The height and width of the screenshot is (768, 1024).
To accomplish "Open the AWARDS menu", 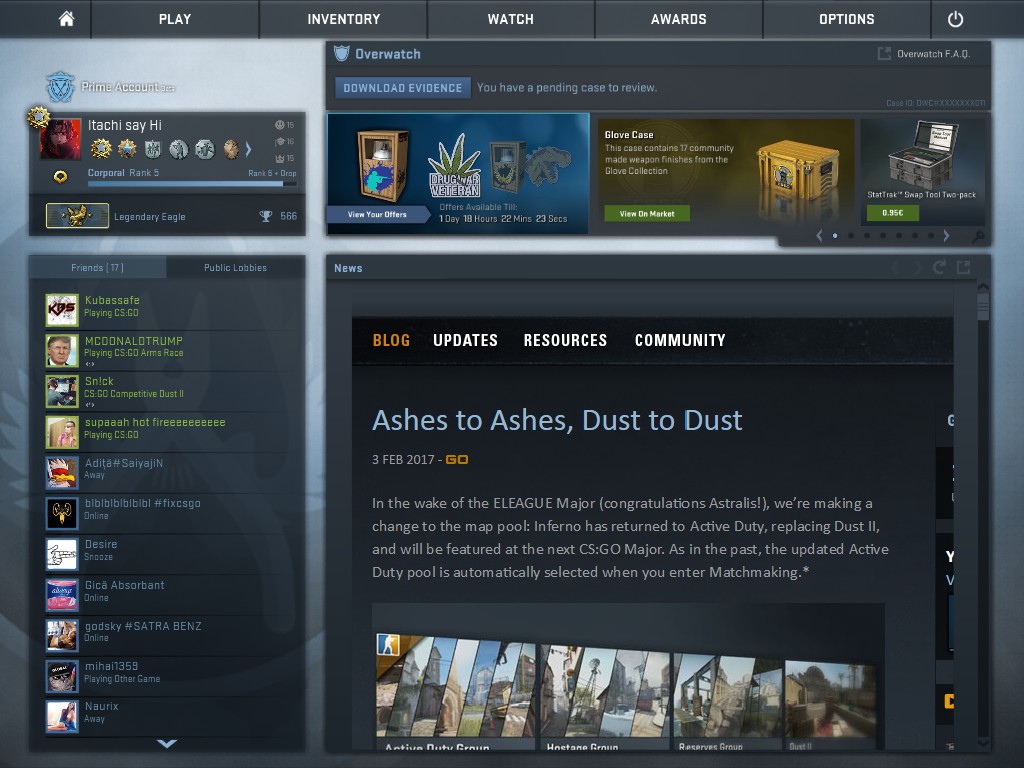I will [x=679, y=19].
